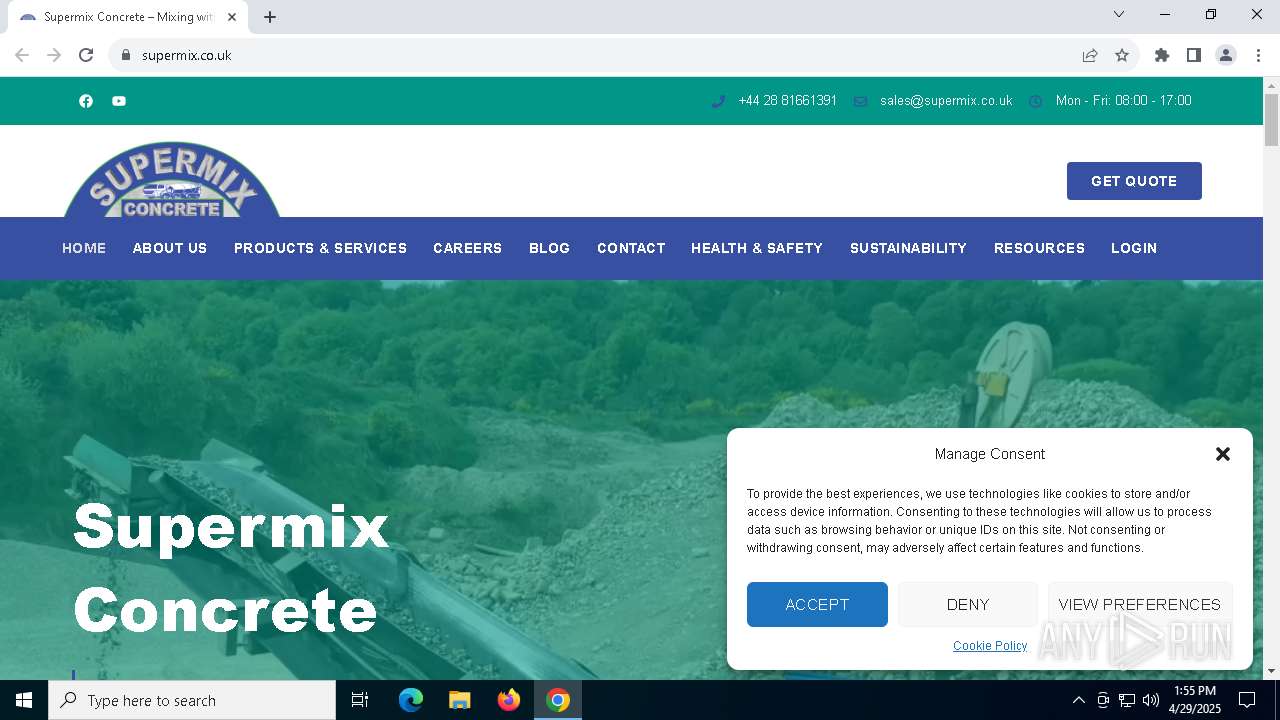Click 'Mon - Fri: 08:00 - 17:00' text

1123,101
